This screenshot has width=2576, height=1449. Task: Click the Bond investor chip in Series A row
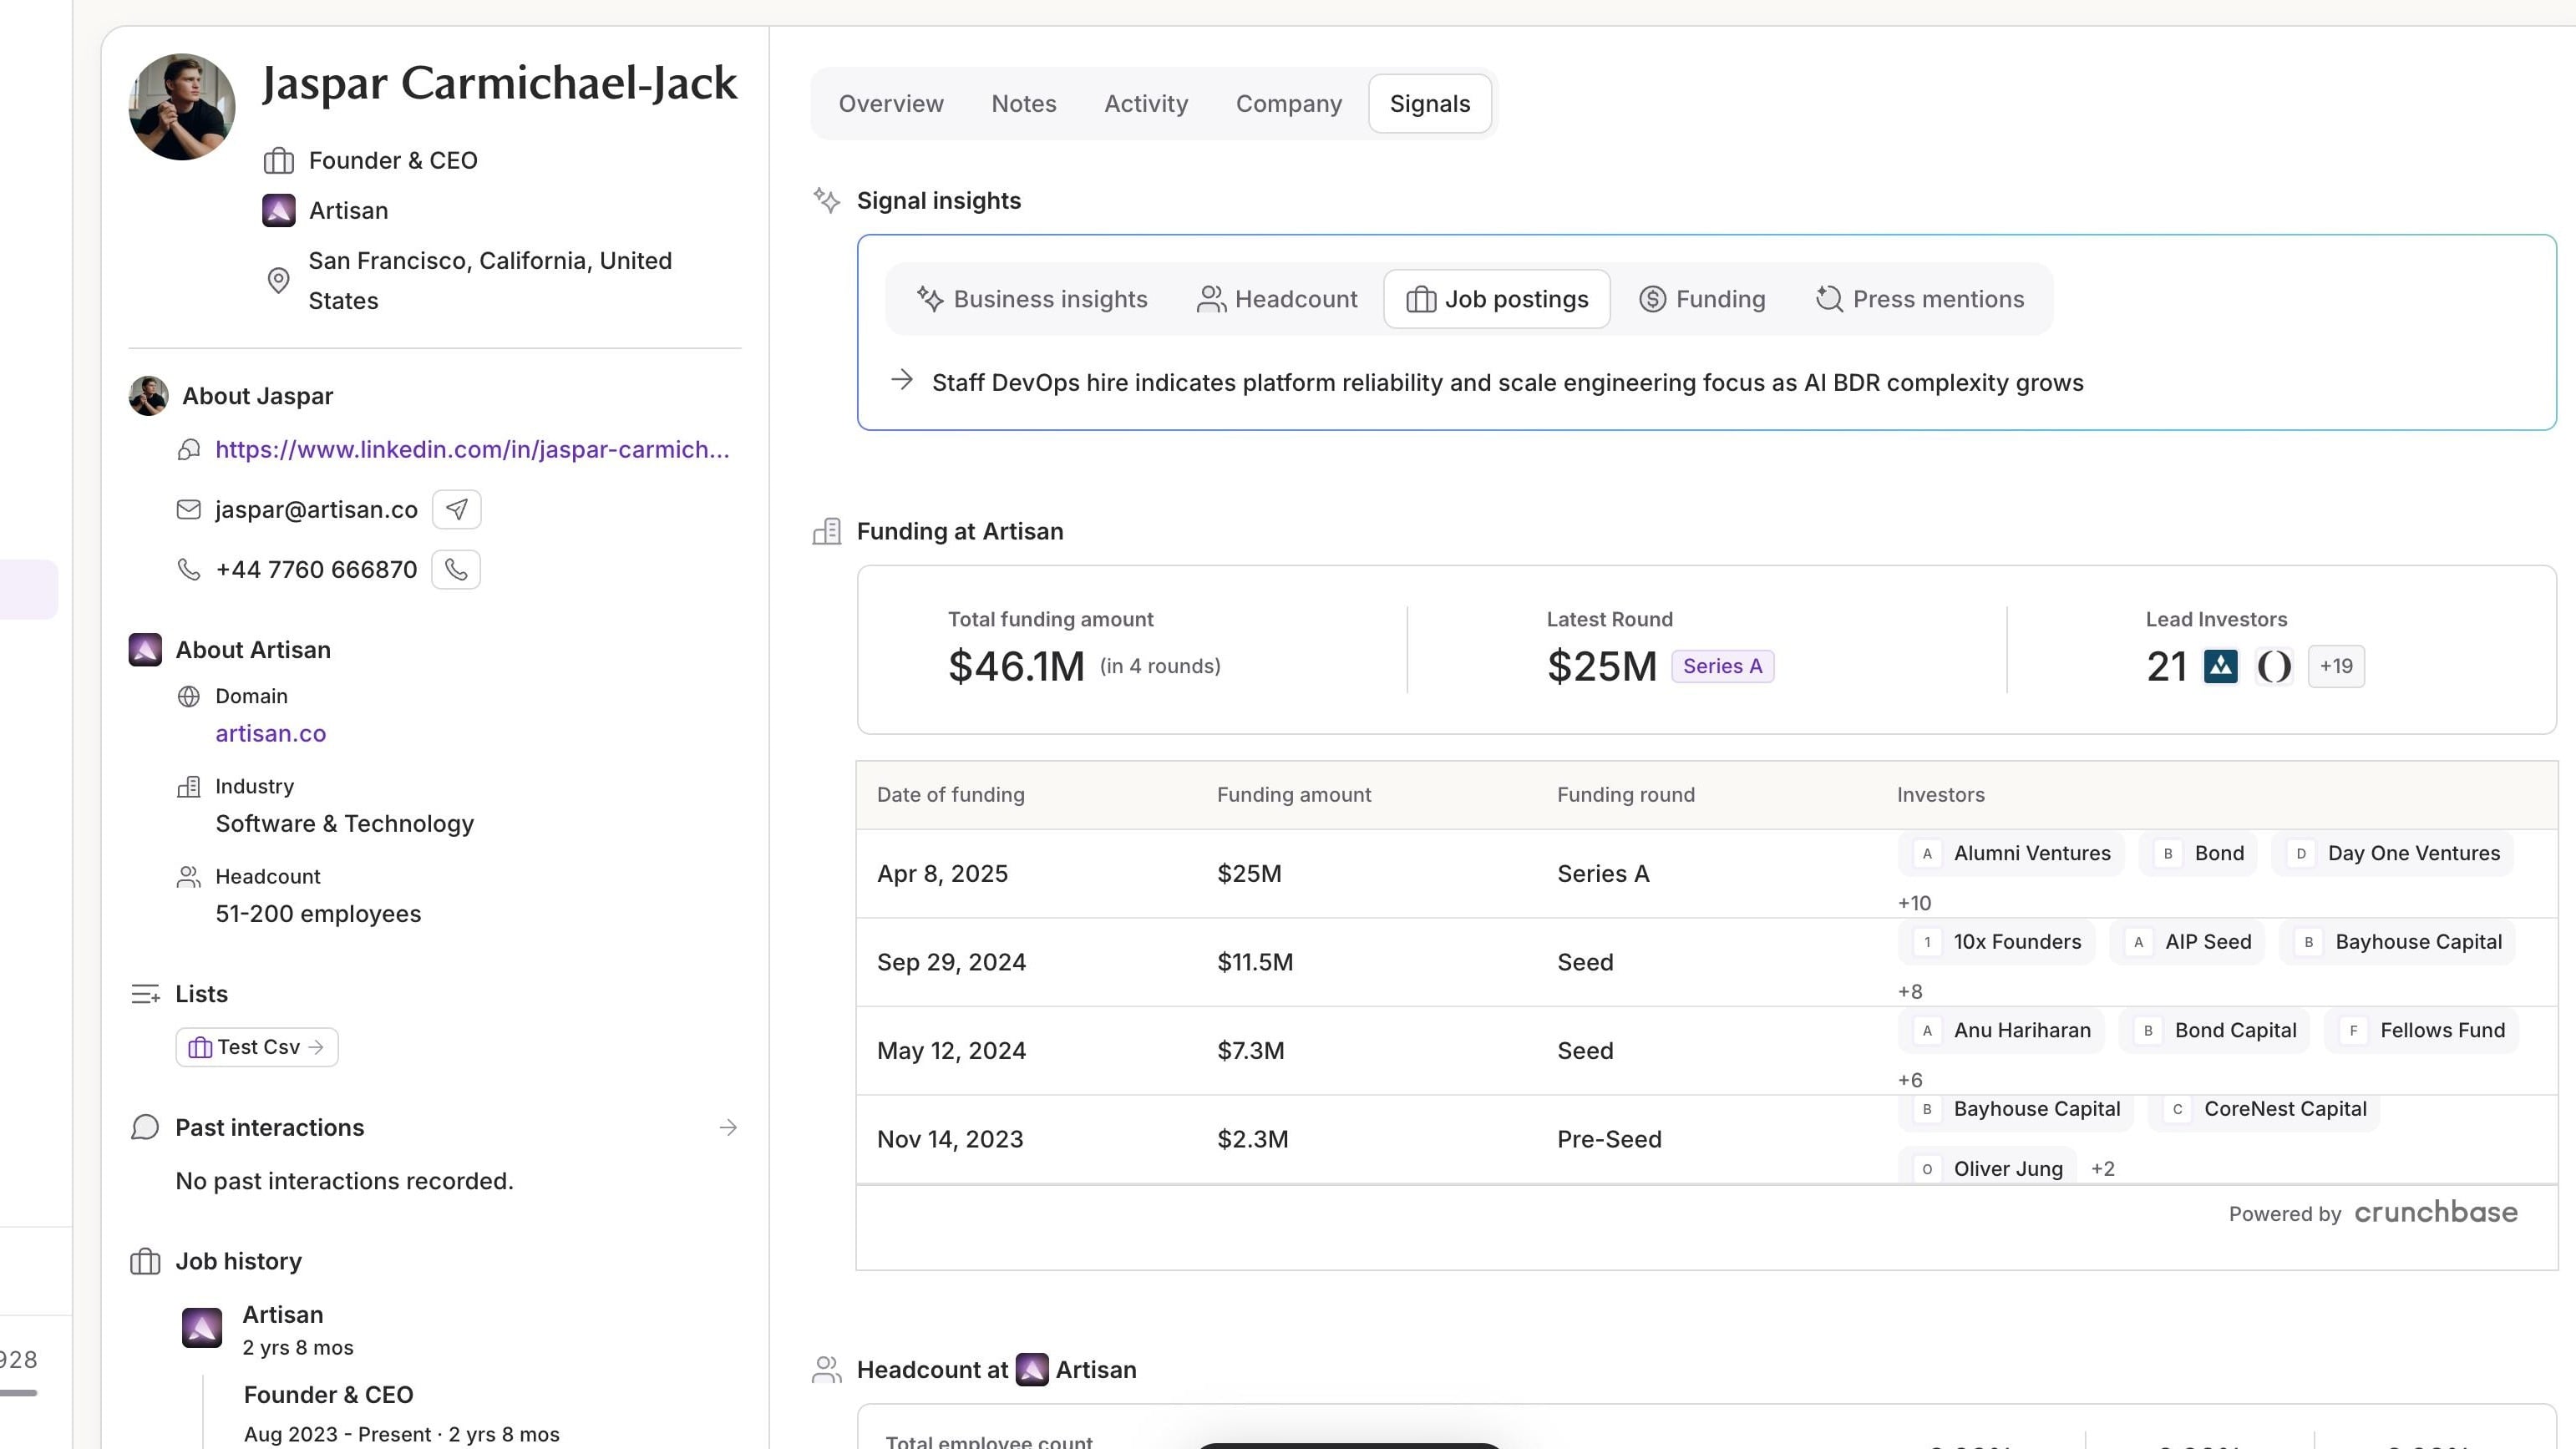point(2198,854)
